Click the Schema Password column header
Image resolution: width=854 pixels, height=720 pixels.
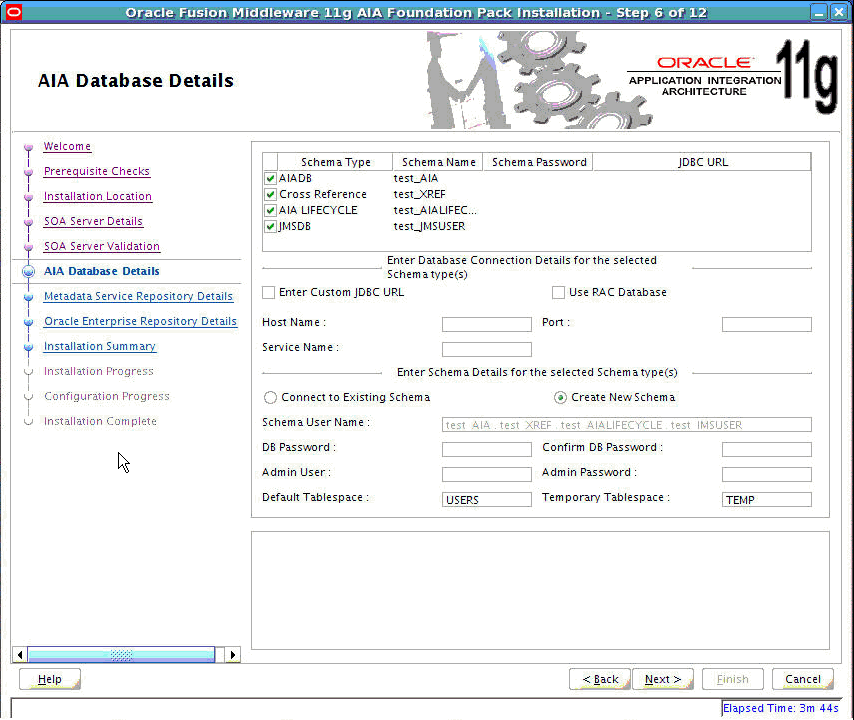(x=538, y=162)
